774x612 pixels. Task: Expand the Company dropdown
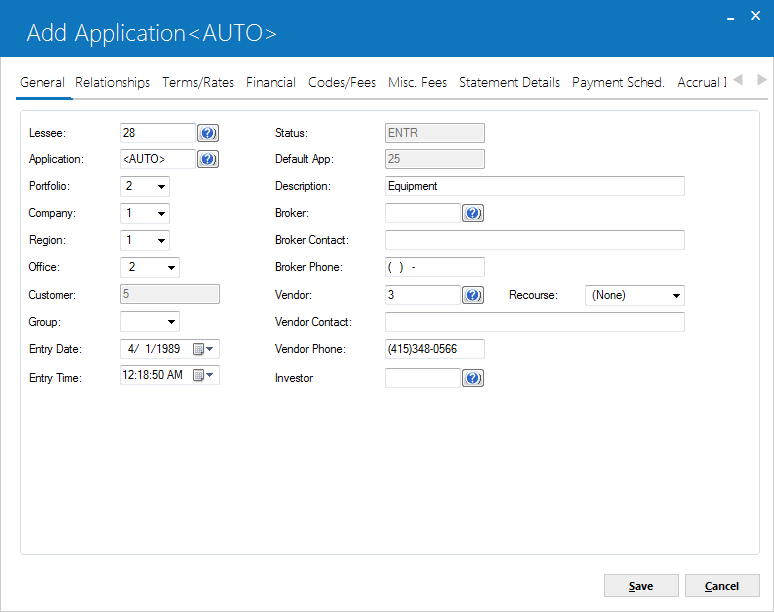pos(161,214)
